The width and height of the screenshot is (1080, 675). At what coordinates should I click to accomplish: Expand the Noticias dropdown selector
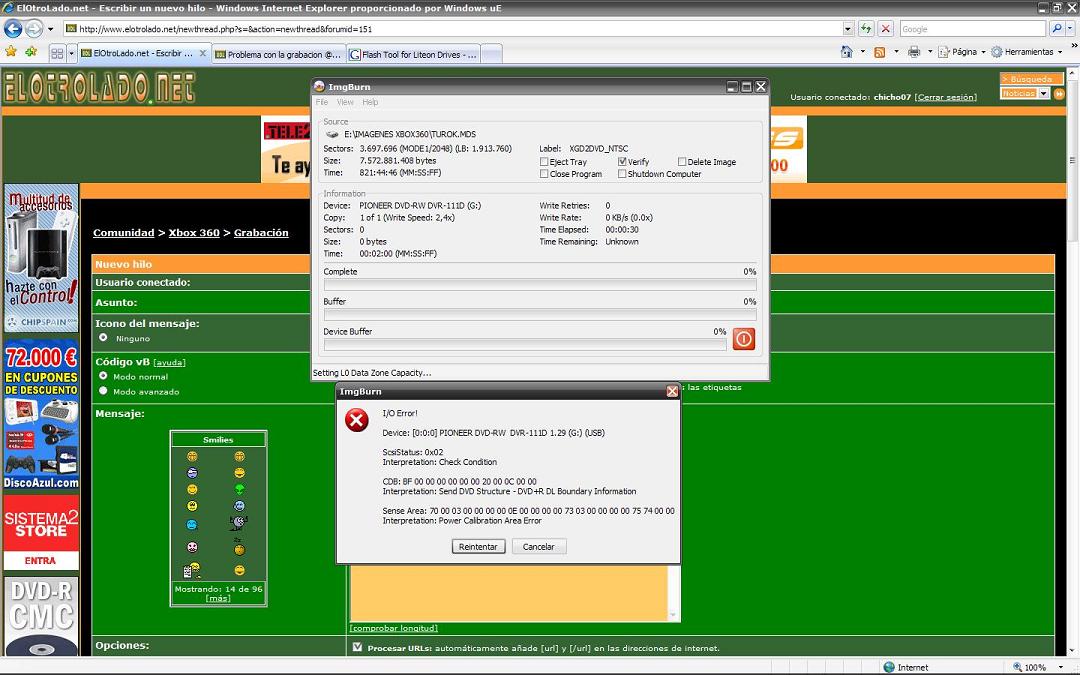(x=1043, y=93)
